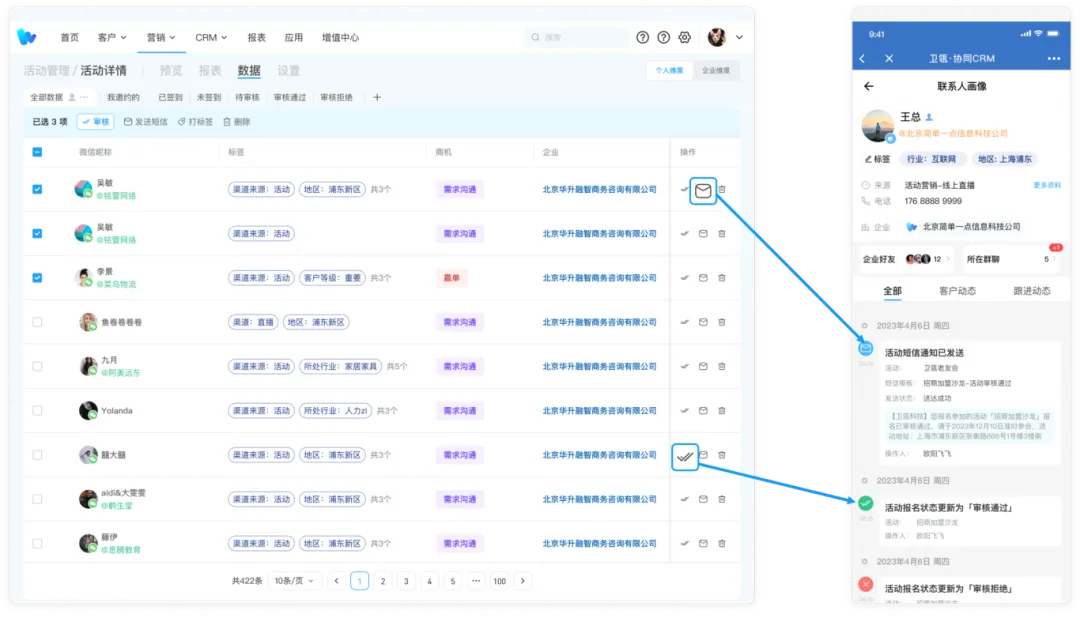Click the 发送短信 bulk action button
1080x618 pixels.
(x=146, y=122)
